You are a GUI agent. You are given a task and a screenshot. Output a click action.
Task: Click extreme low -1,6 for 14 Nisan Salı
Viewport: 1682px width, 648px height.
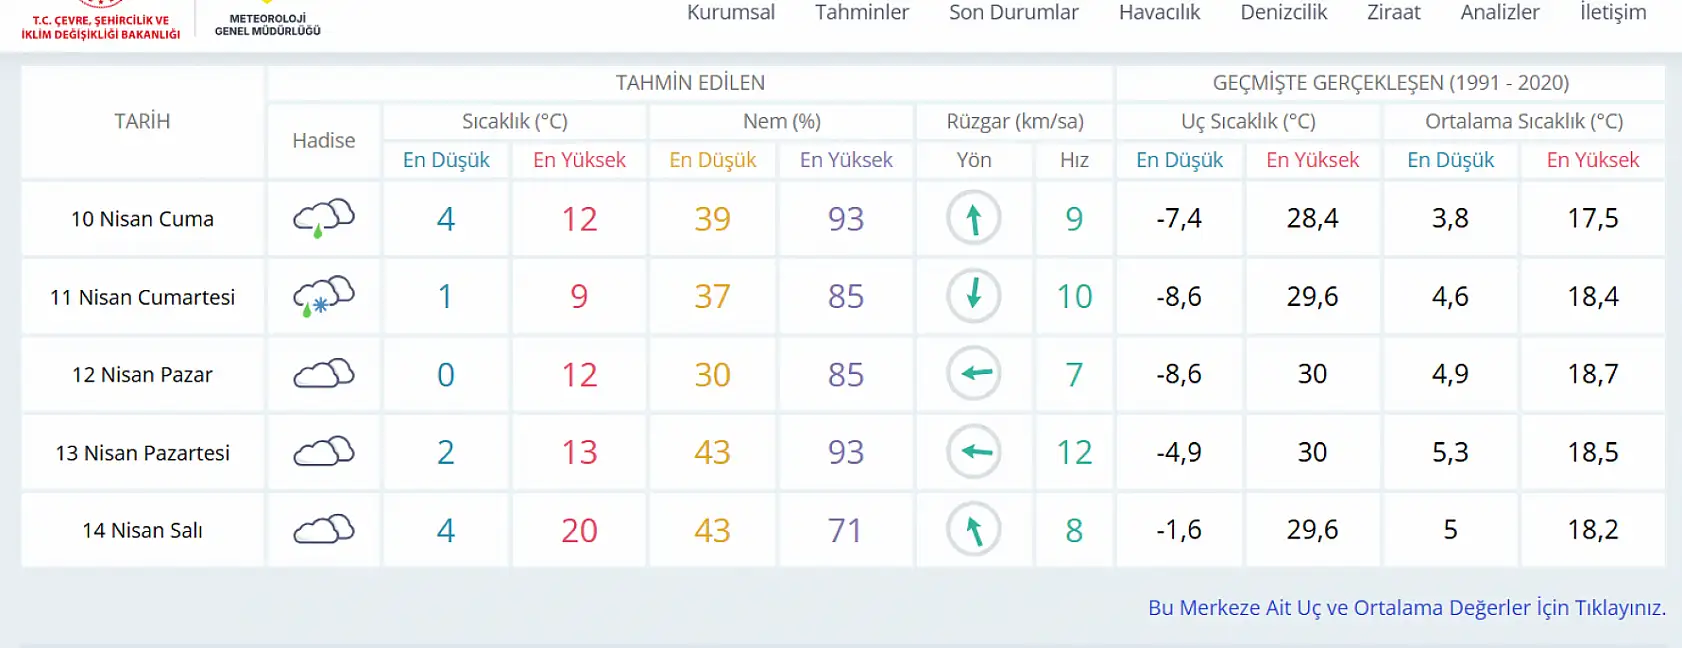coord(1179,530)
